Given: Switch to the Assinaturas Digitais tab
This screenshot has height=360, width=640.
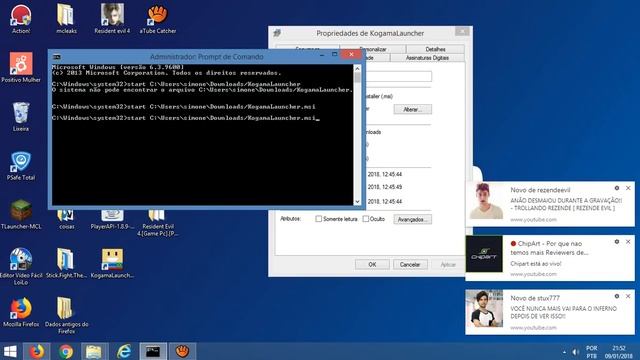Looking at the screenshot, I should click(427, 58).
